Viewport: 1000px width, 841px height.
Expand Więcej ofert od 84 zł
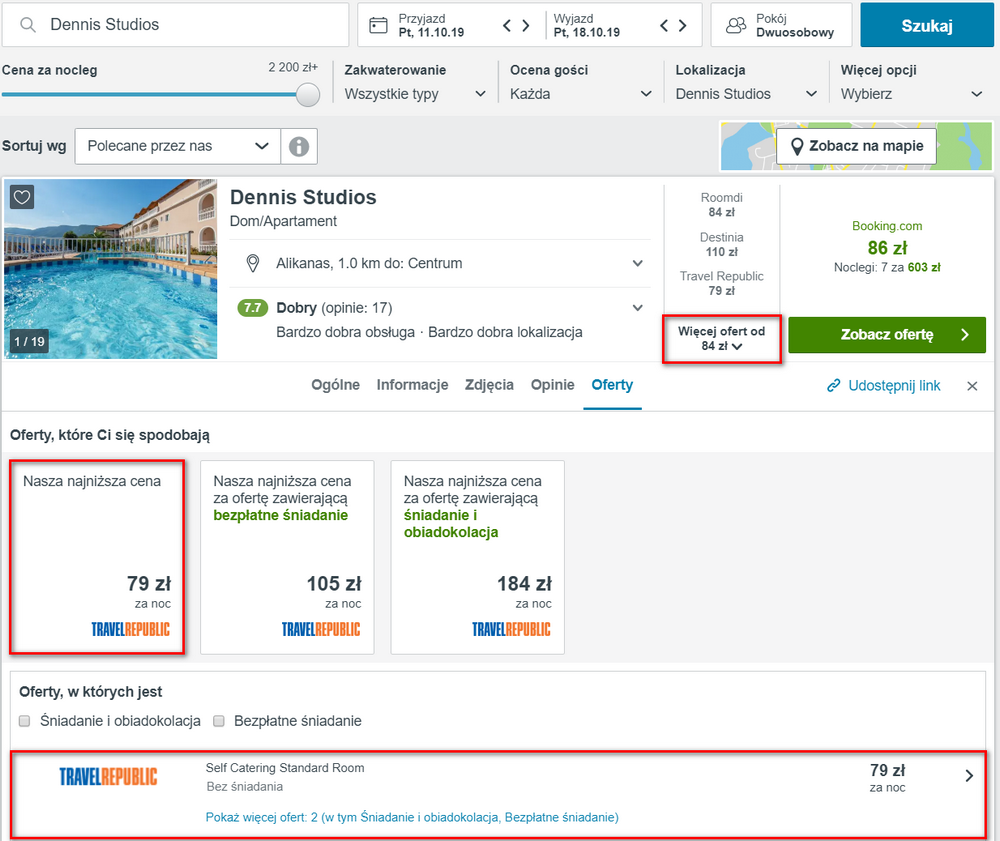click(721, 339)
